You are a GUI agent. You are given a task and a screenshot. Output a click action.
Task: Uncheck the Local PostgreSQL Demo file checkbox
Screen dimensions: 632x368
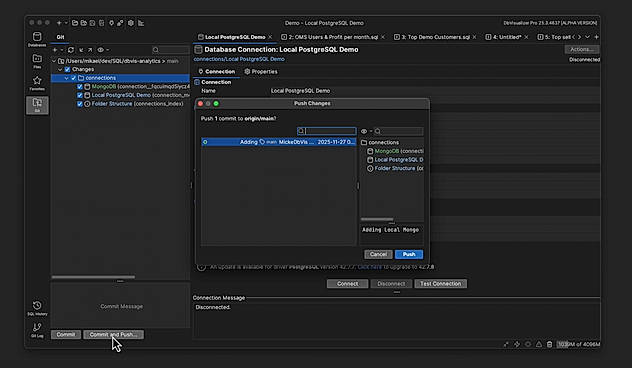tap(80, 95)
